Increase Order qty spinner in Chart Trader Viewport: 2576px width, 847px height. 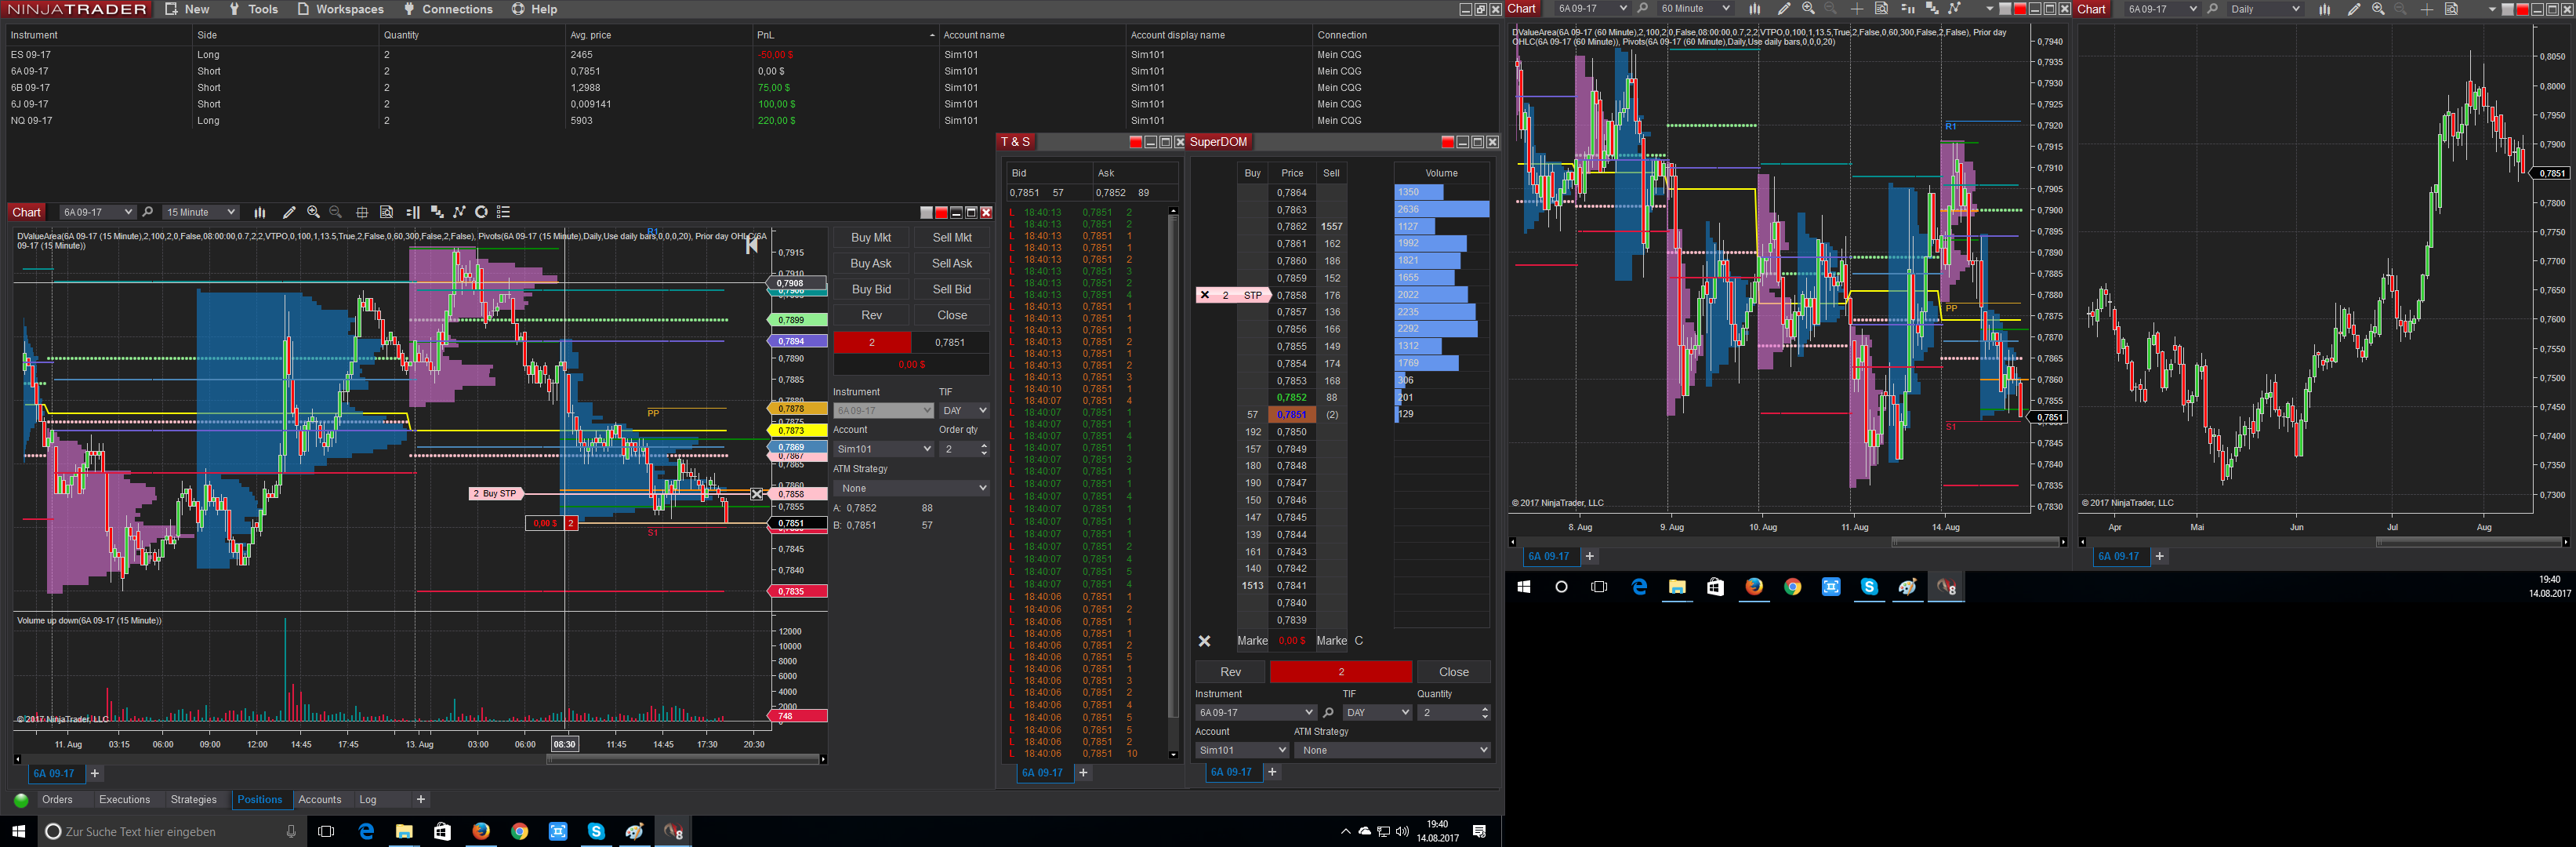point(984,445)
